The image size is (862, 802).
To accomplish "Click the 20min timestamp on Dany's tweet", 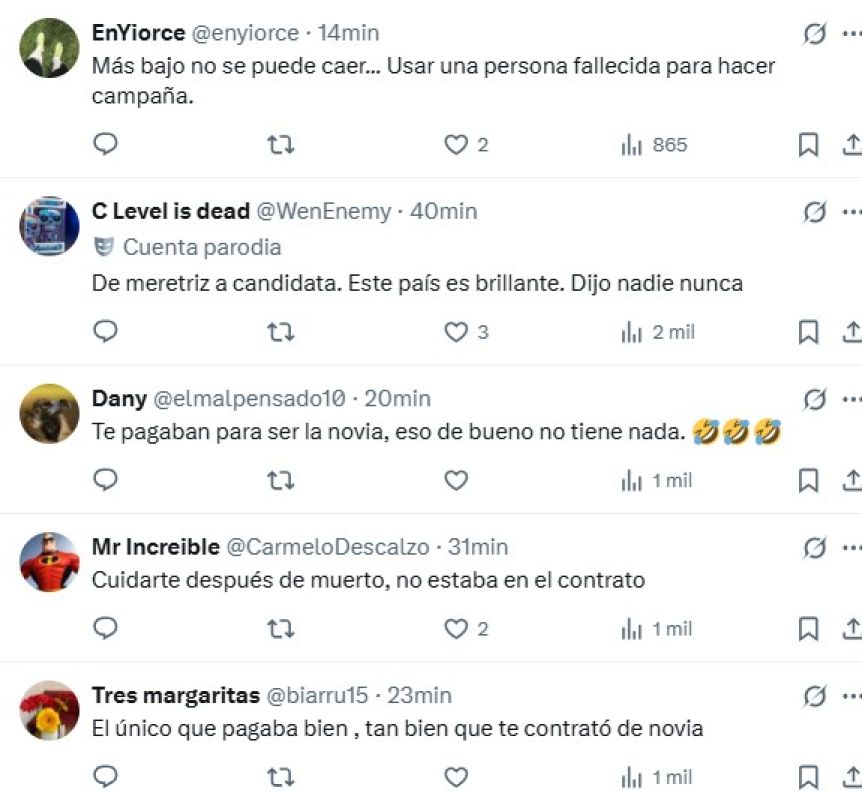I will pos(398,399).
